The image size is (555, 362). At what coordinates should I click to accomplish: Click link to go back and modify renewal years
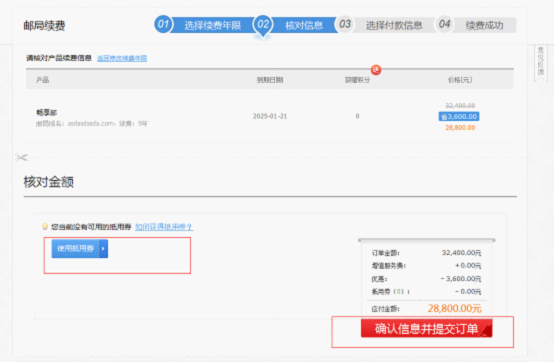click(x=122, y=58)
